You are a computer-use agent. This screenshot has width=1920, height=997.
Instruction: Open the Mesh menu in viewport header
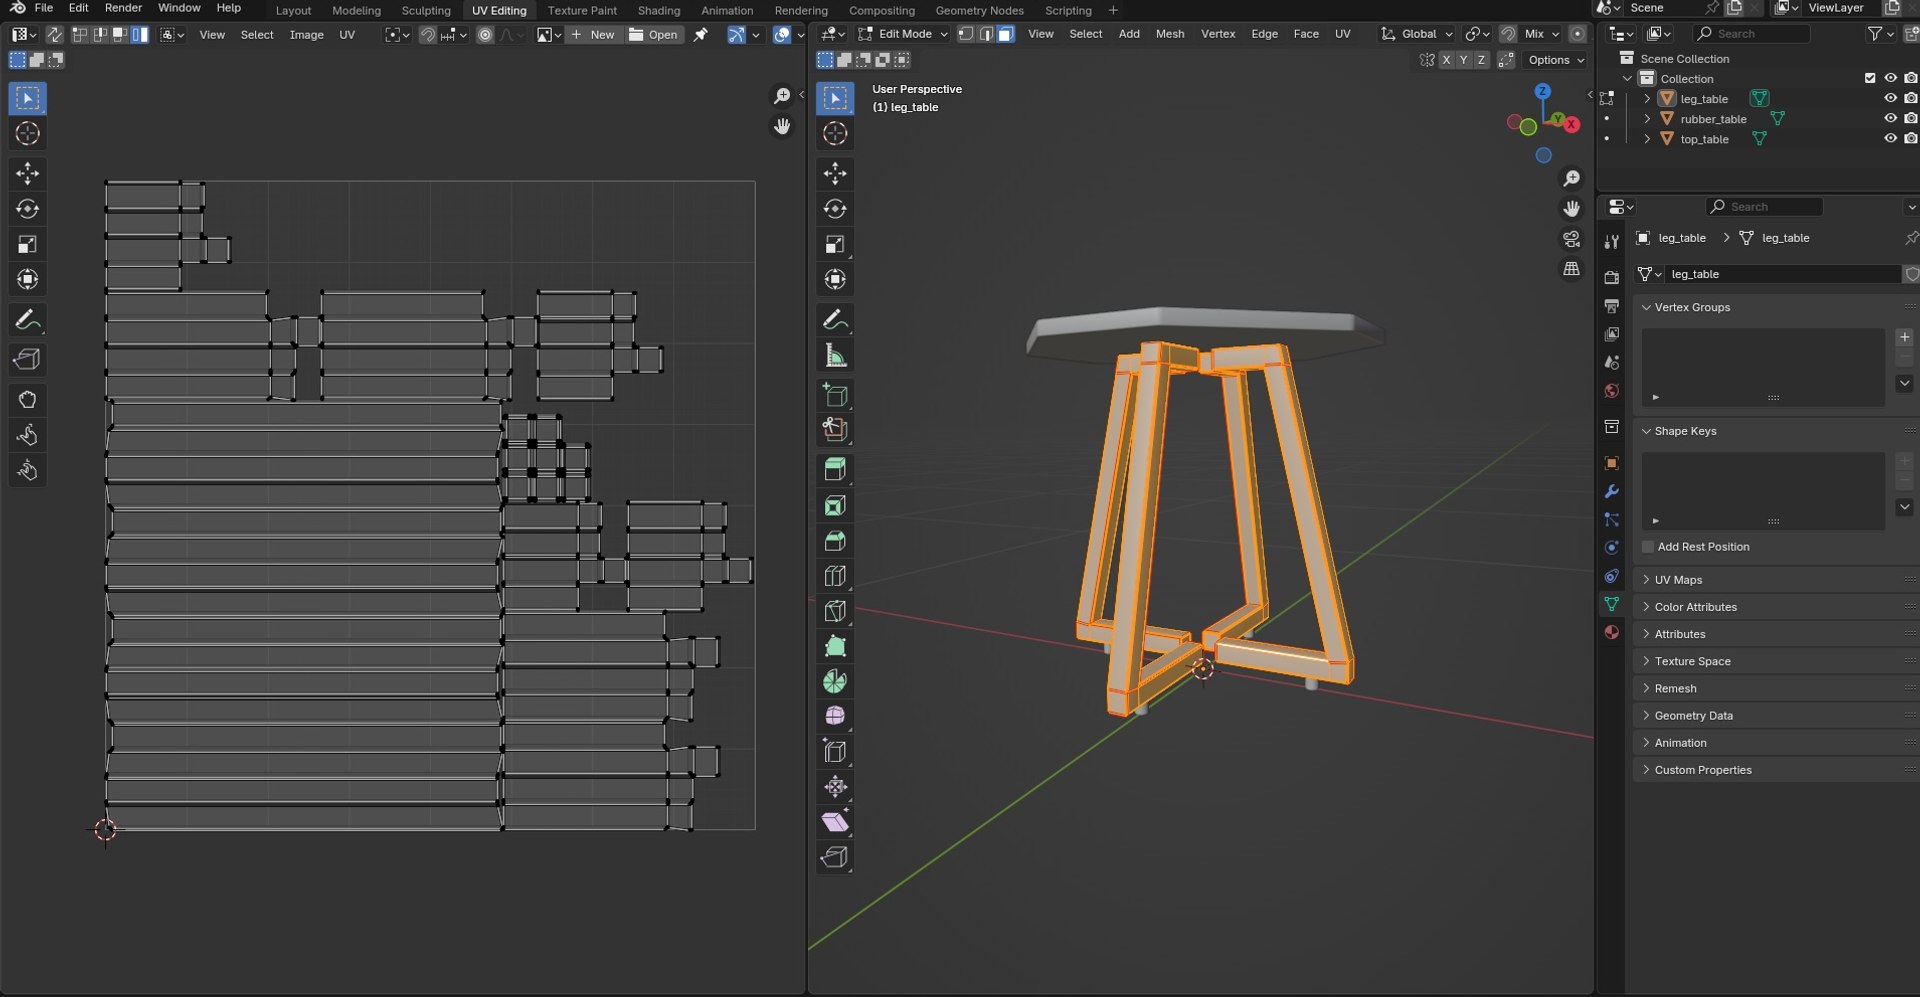click(1169, 34)
